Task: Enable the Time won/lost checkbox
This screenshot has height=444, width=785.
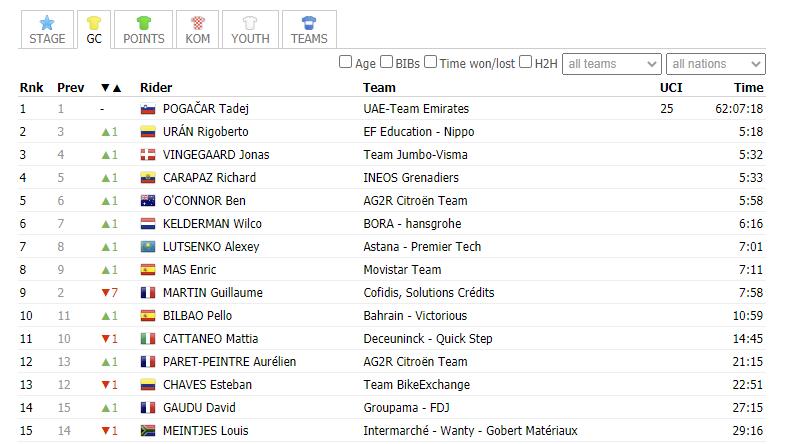Action: (x=430, y=62)
